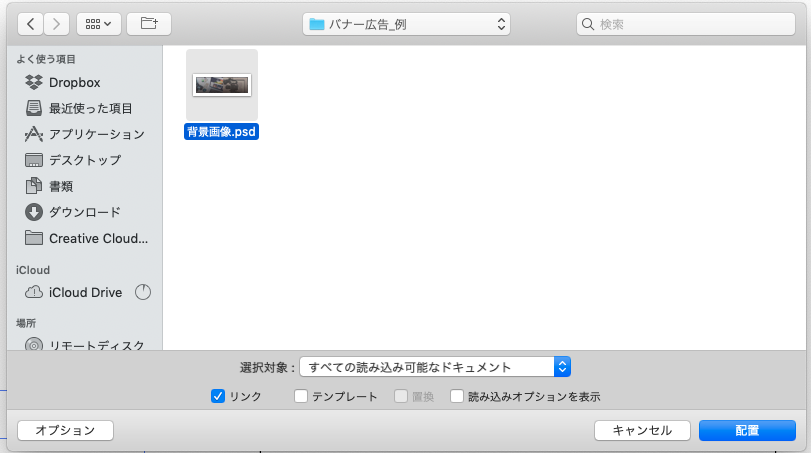Enable the テンプレート checkbox

pyautogui.click(x=301, y=396)
